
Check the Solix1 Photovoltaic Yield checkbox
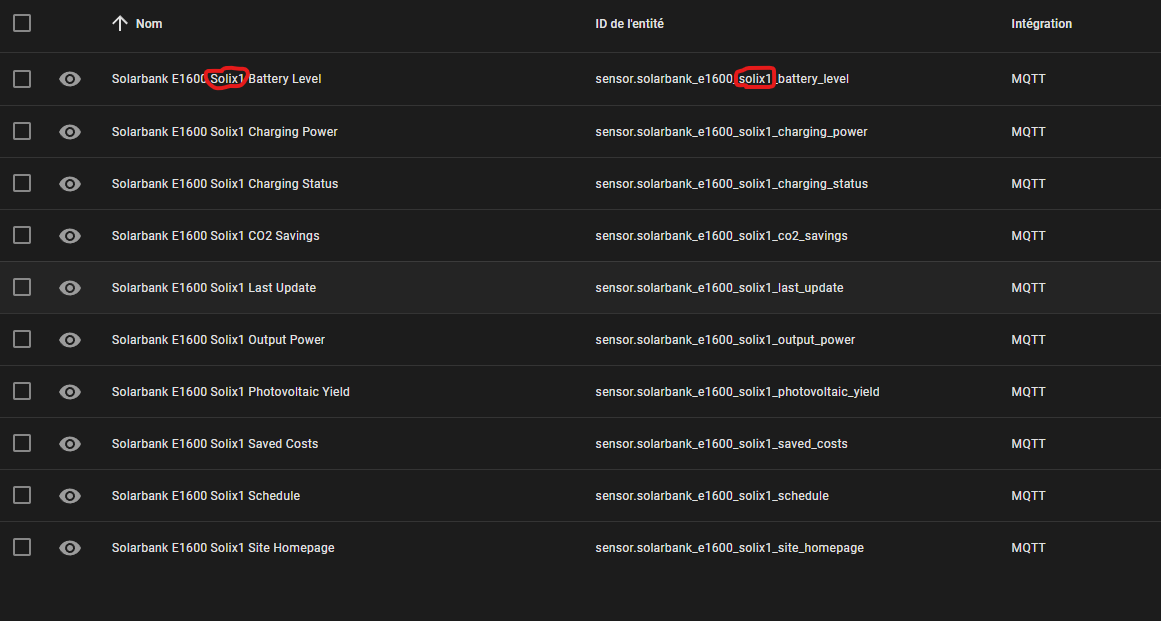coord(22,391)
